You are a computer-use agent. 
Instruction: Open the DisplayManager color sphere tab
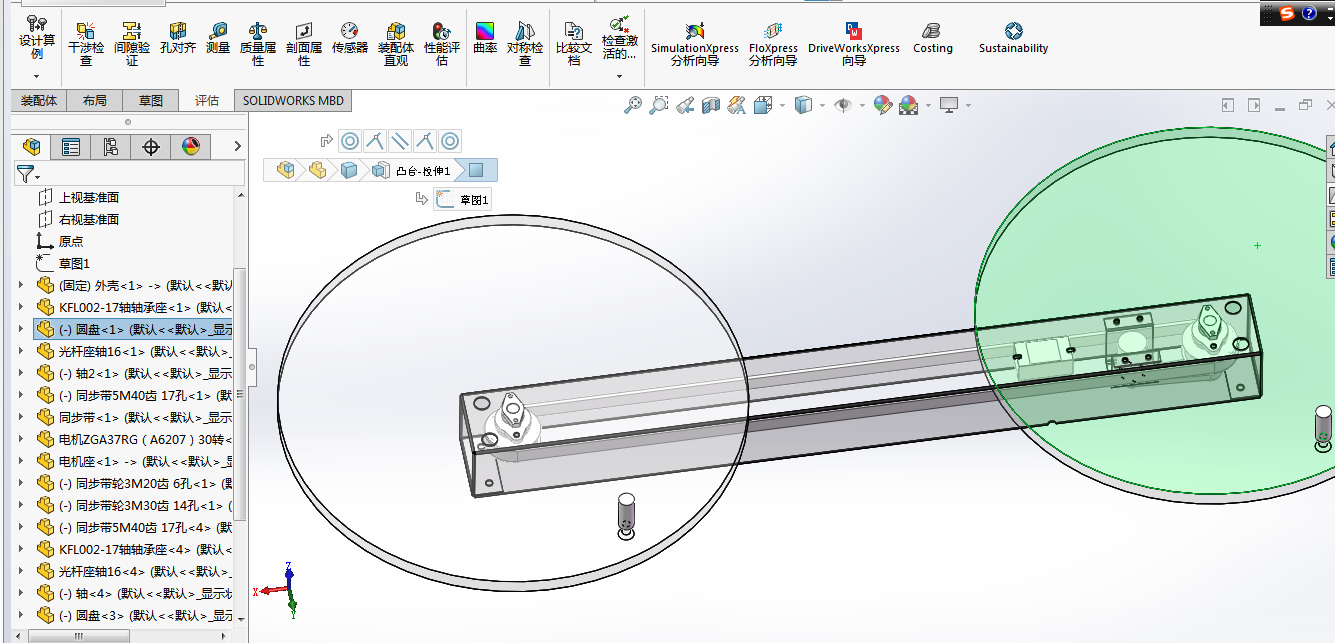pyautogui.click(x=191, y=147)
